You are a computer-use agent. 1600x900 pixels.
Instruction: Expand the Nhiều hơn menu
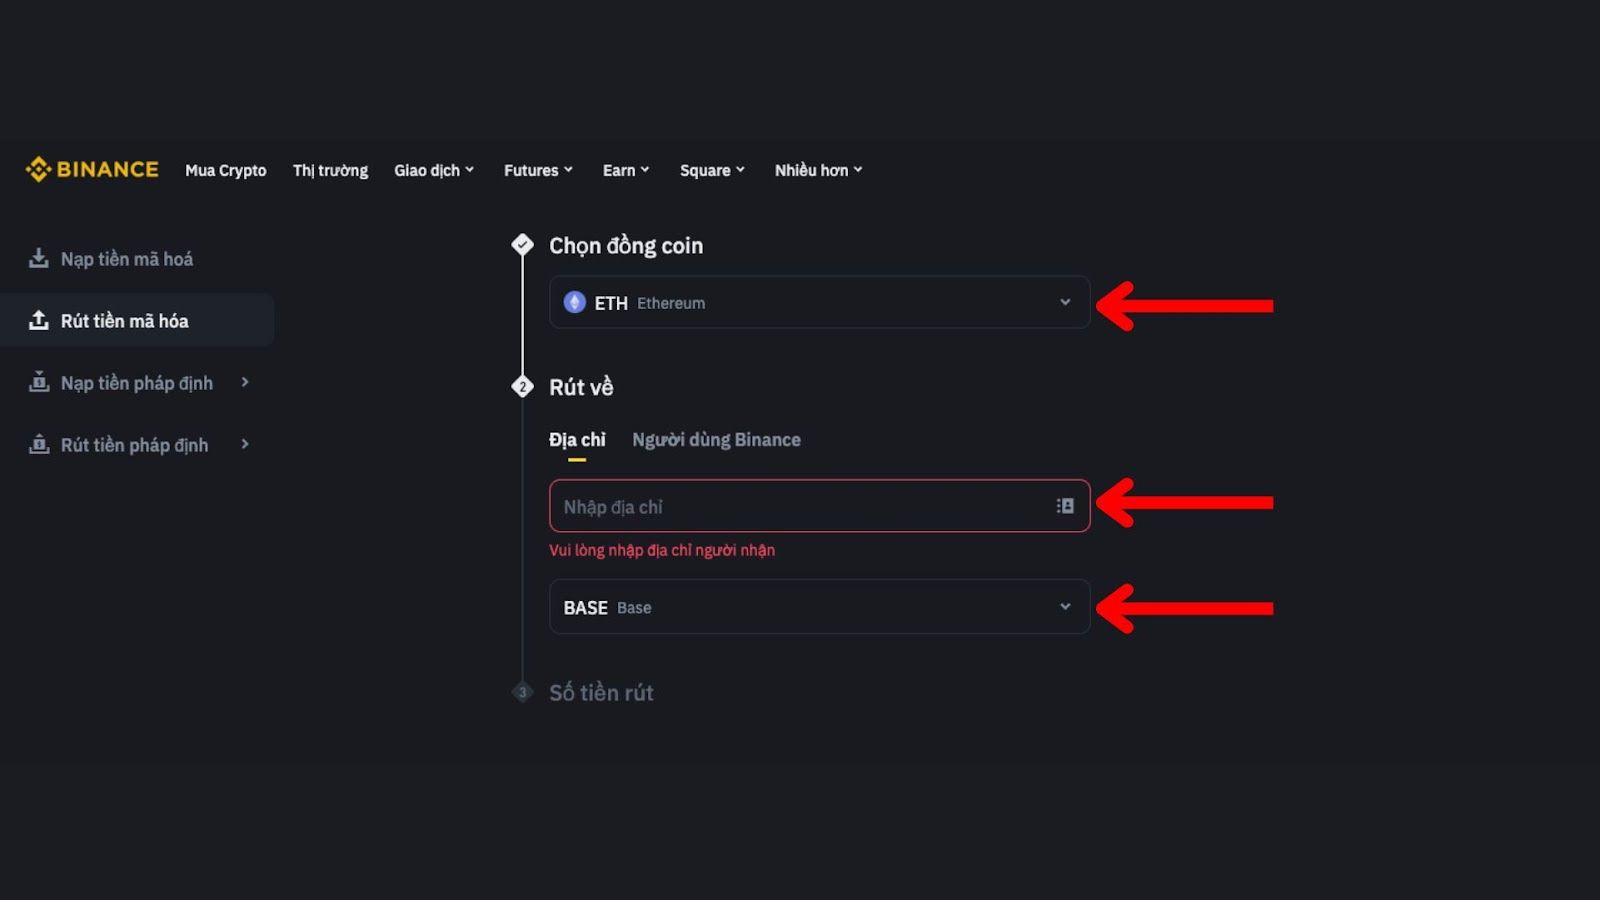click(x=818, y=170)
